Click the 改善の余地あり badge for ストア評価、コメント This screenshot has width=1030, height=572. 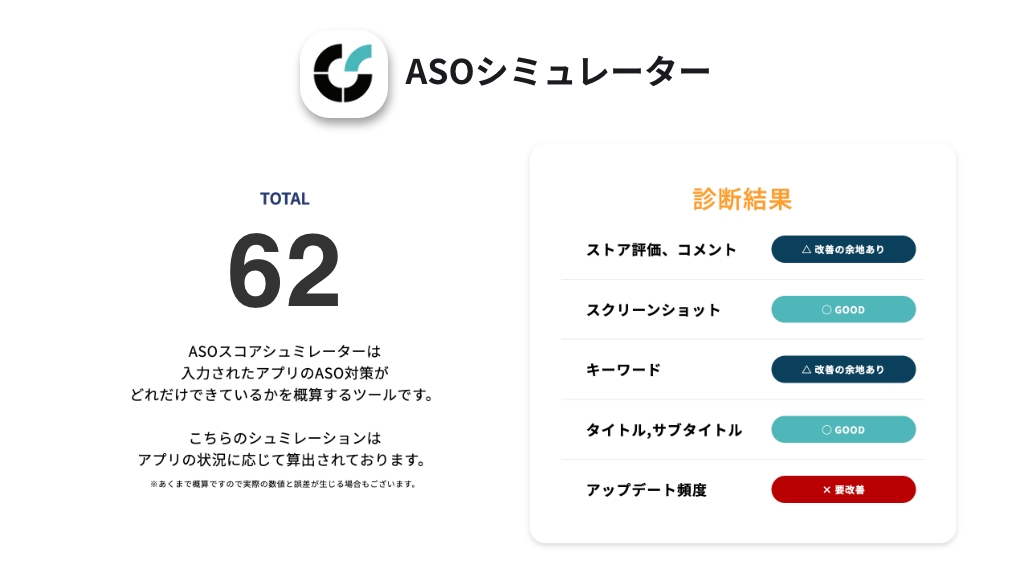(x=843, y=250)
